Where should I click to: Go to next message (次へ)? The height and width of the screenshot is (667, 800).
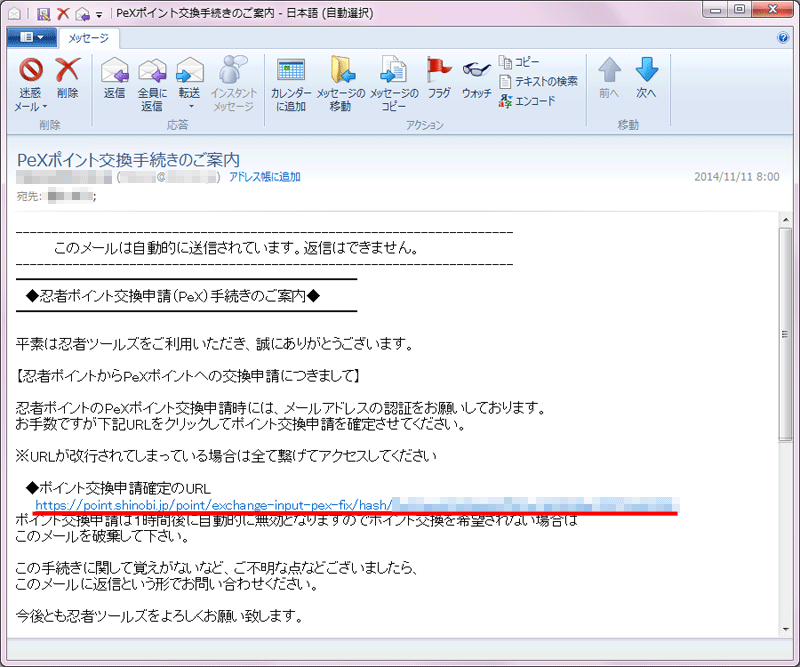click(x=646, y=78)
